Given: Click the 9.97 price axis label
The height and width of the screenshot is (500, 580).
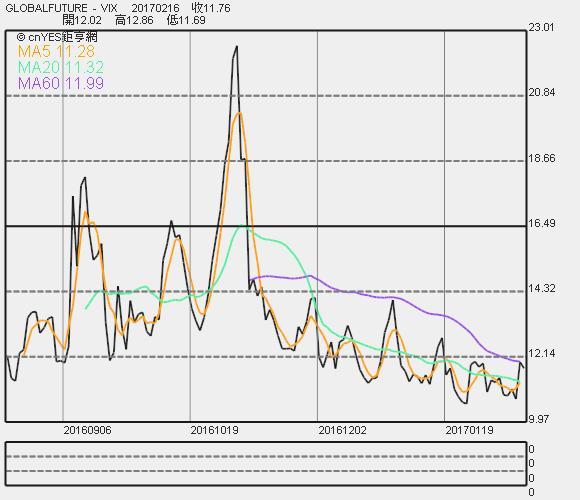Looking at the screenshot, I should pyautogui.click(x=540, y=419).
